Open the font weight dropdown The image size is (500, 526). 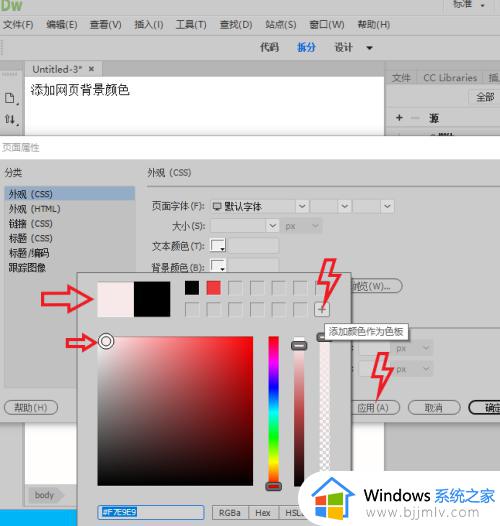tap(387, 206)
